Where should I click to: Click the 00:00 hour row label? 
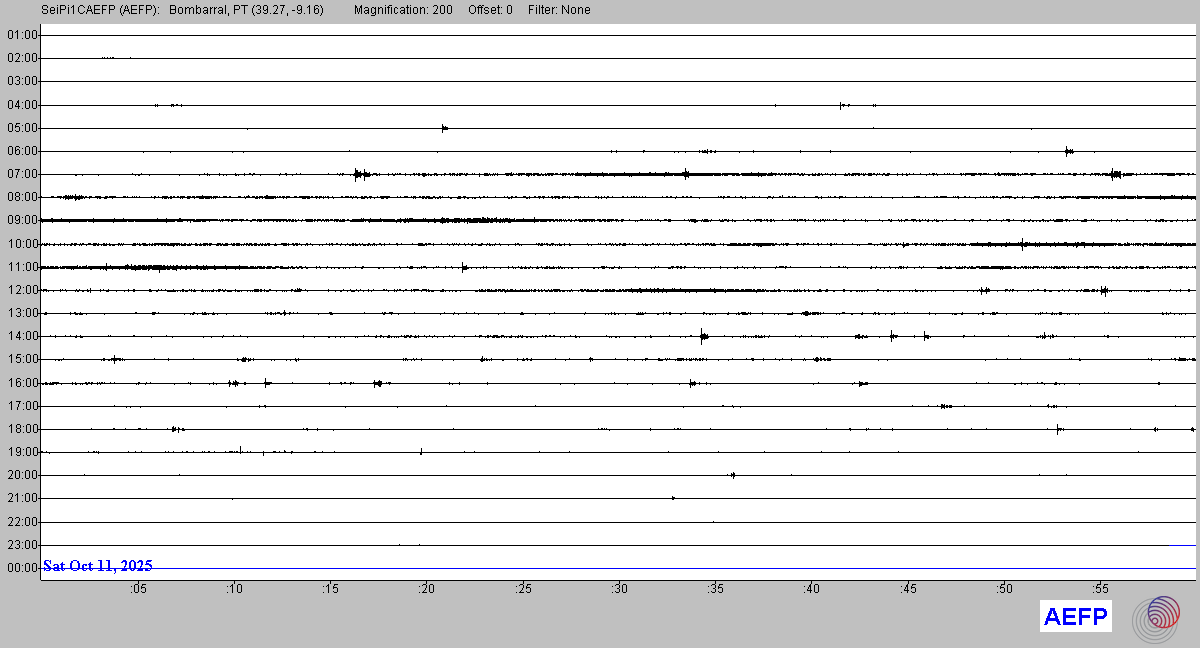coord(22,568)
